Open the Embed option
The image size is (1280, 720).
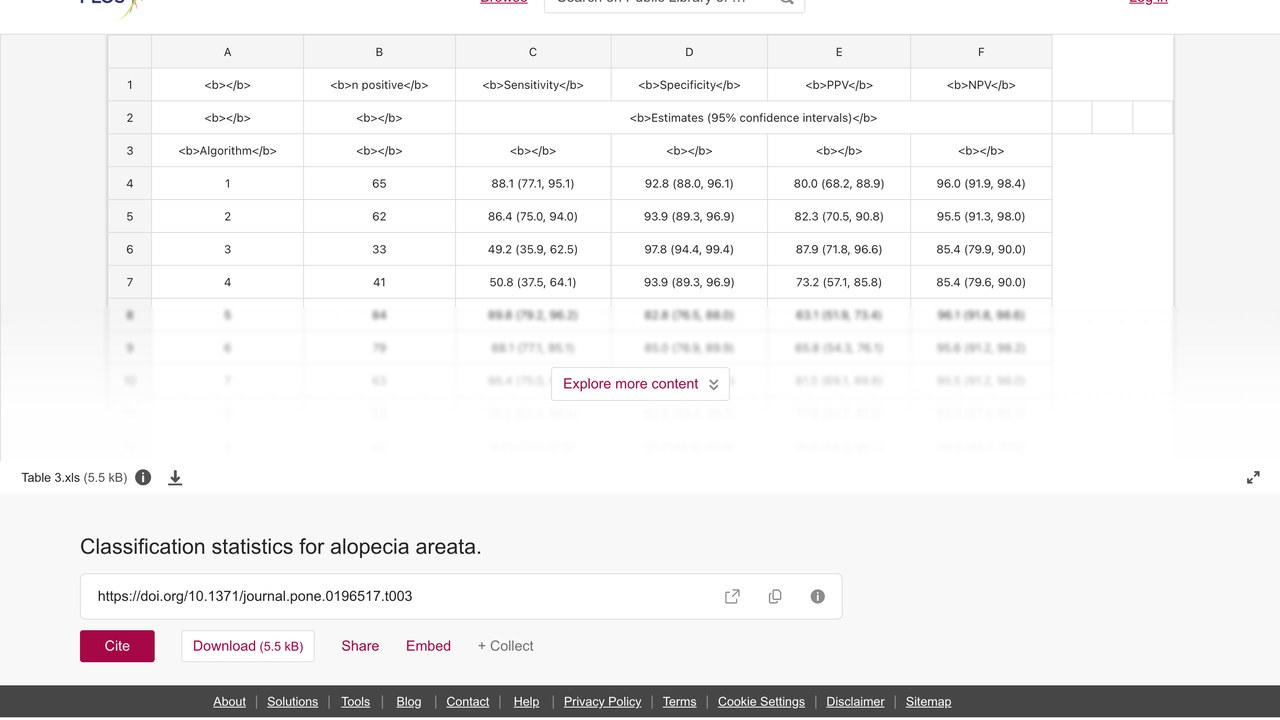[428, 646]
